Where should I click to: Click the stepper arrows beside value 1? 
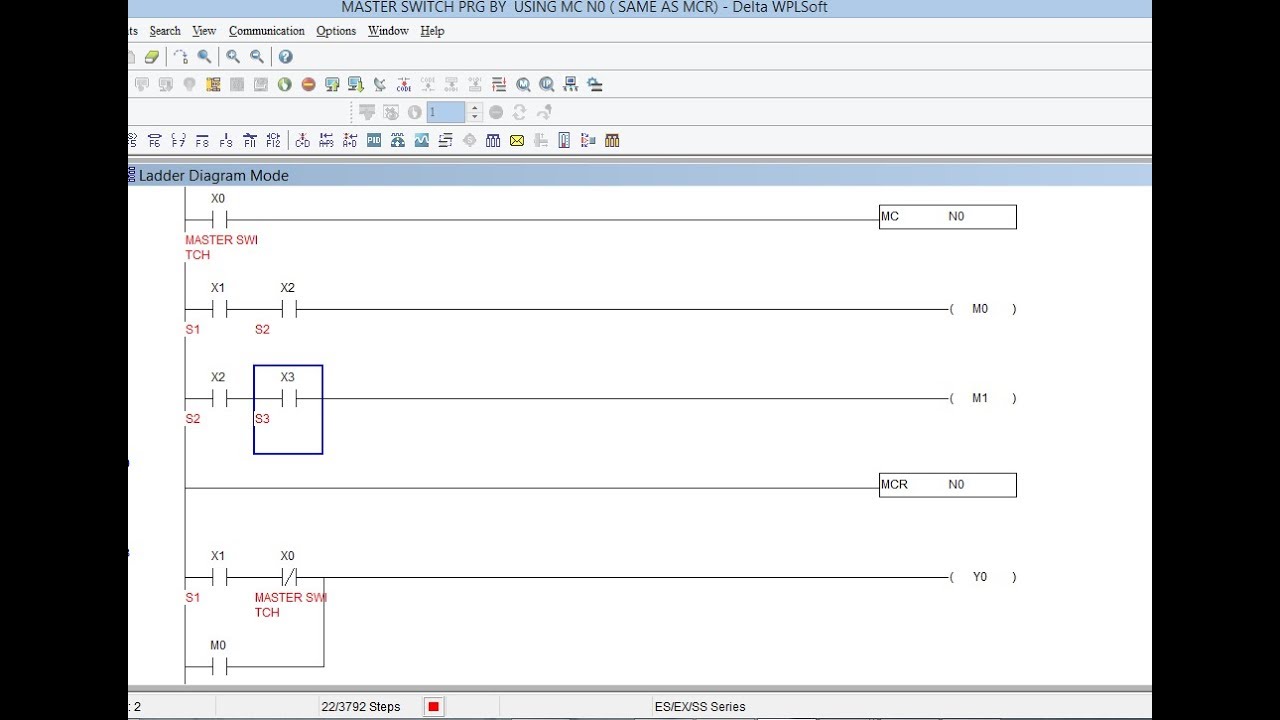475,113
